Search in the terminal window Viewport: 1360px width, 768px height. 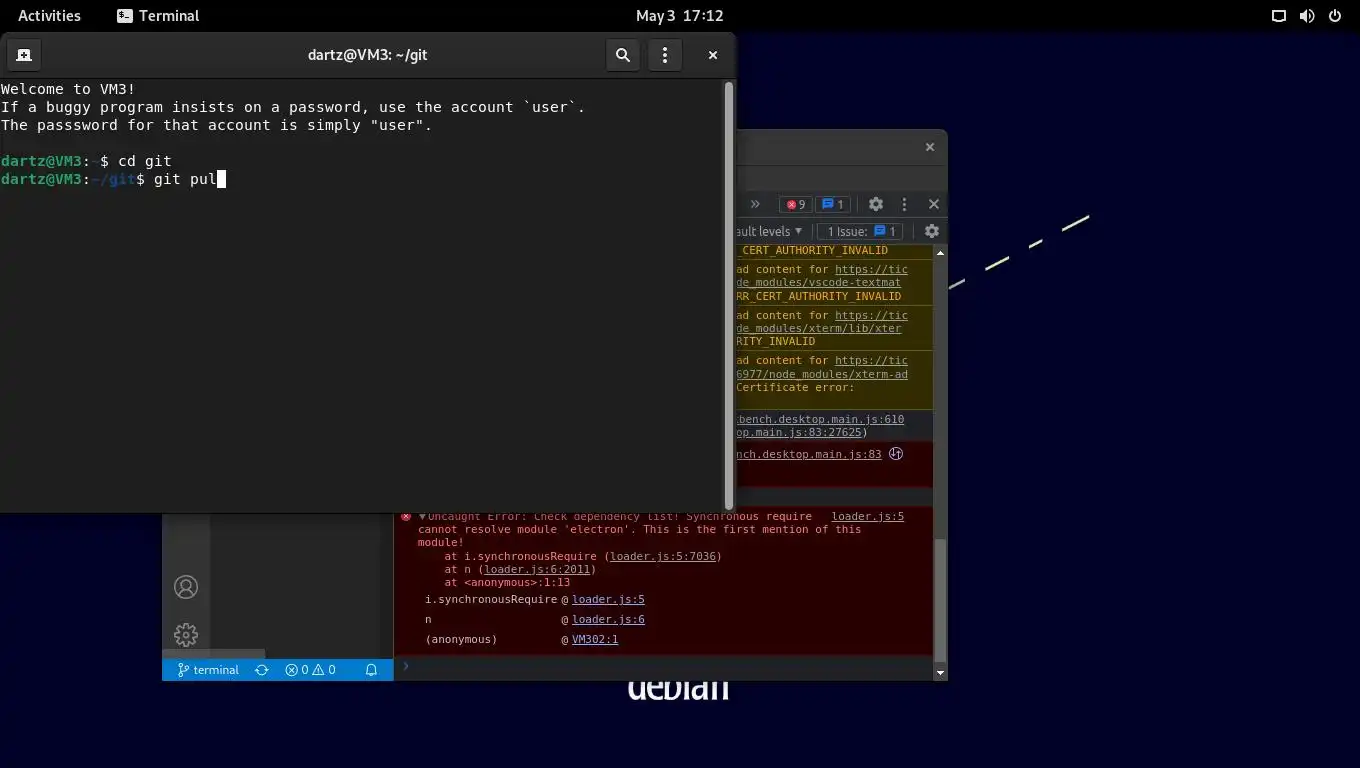pos(623,55)
